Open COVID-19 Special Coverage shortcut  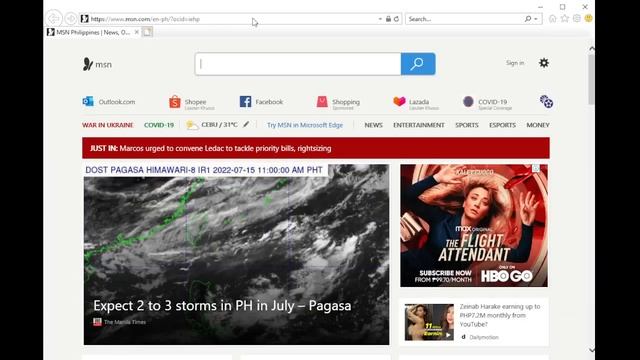pos(487,102)
